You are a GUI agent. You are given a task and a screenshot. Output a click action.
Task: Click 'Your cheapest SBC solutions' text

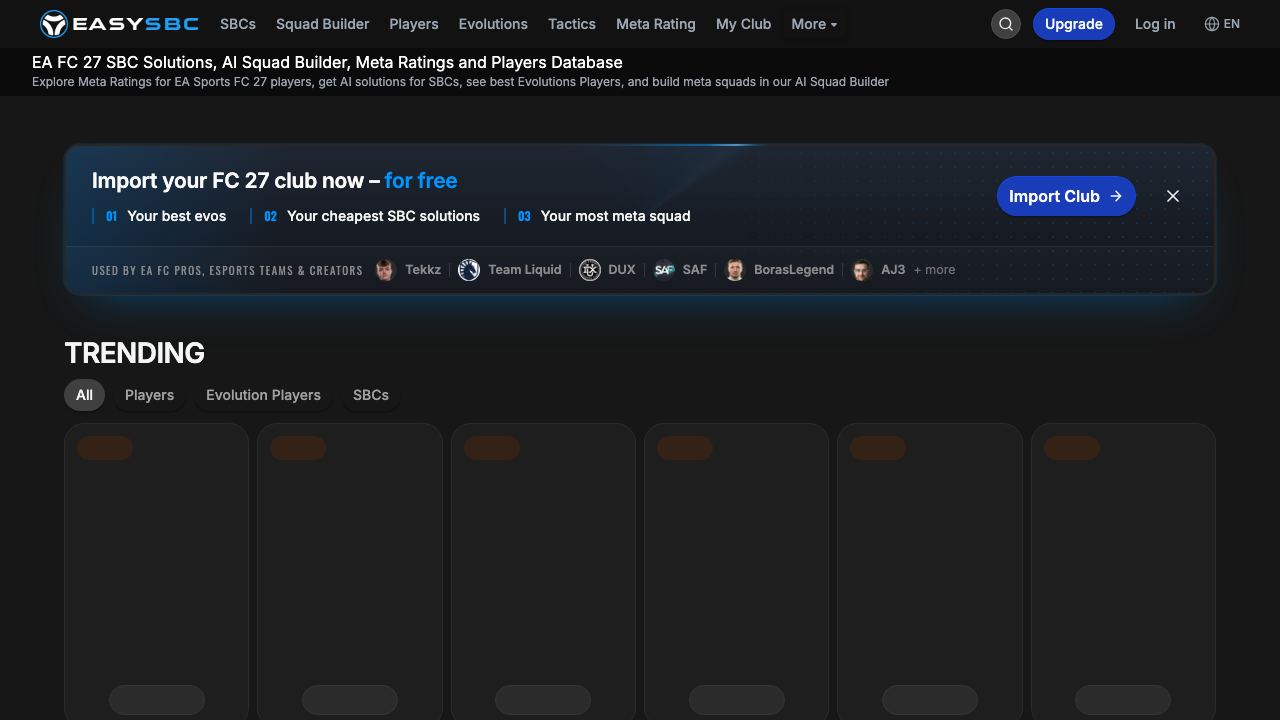pos(383,216)
